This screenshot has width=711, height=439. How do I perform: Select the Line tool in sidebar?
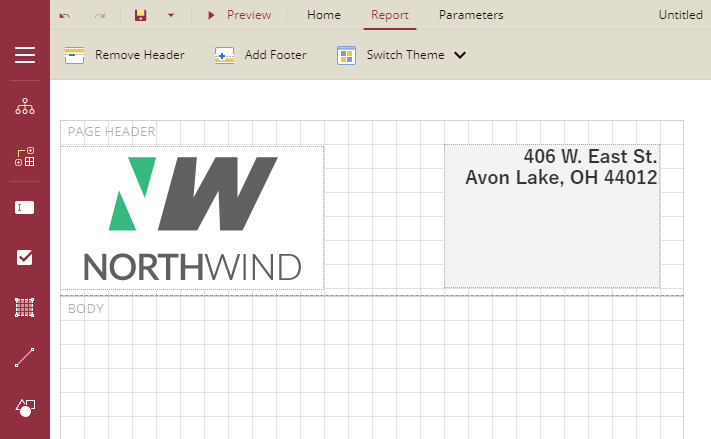[24, 357]
